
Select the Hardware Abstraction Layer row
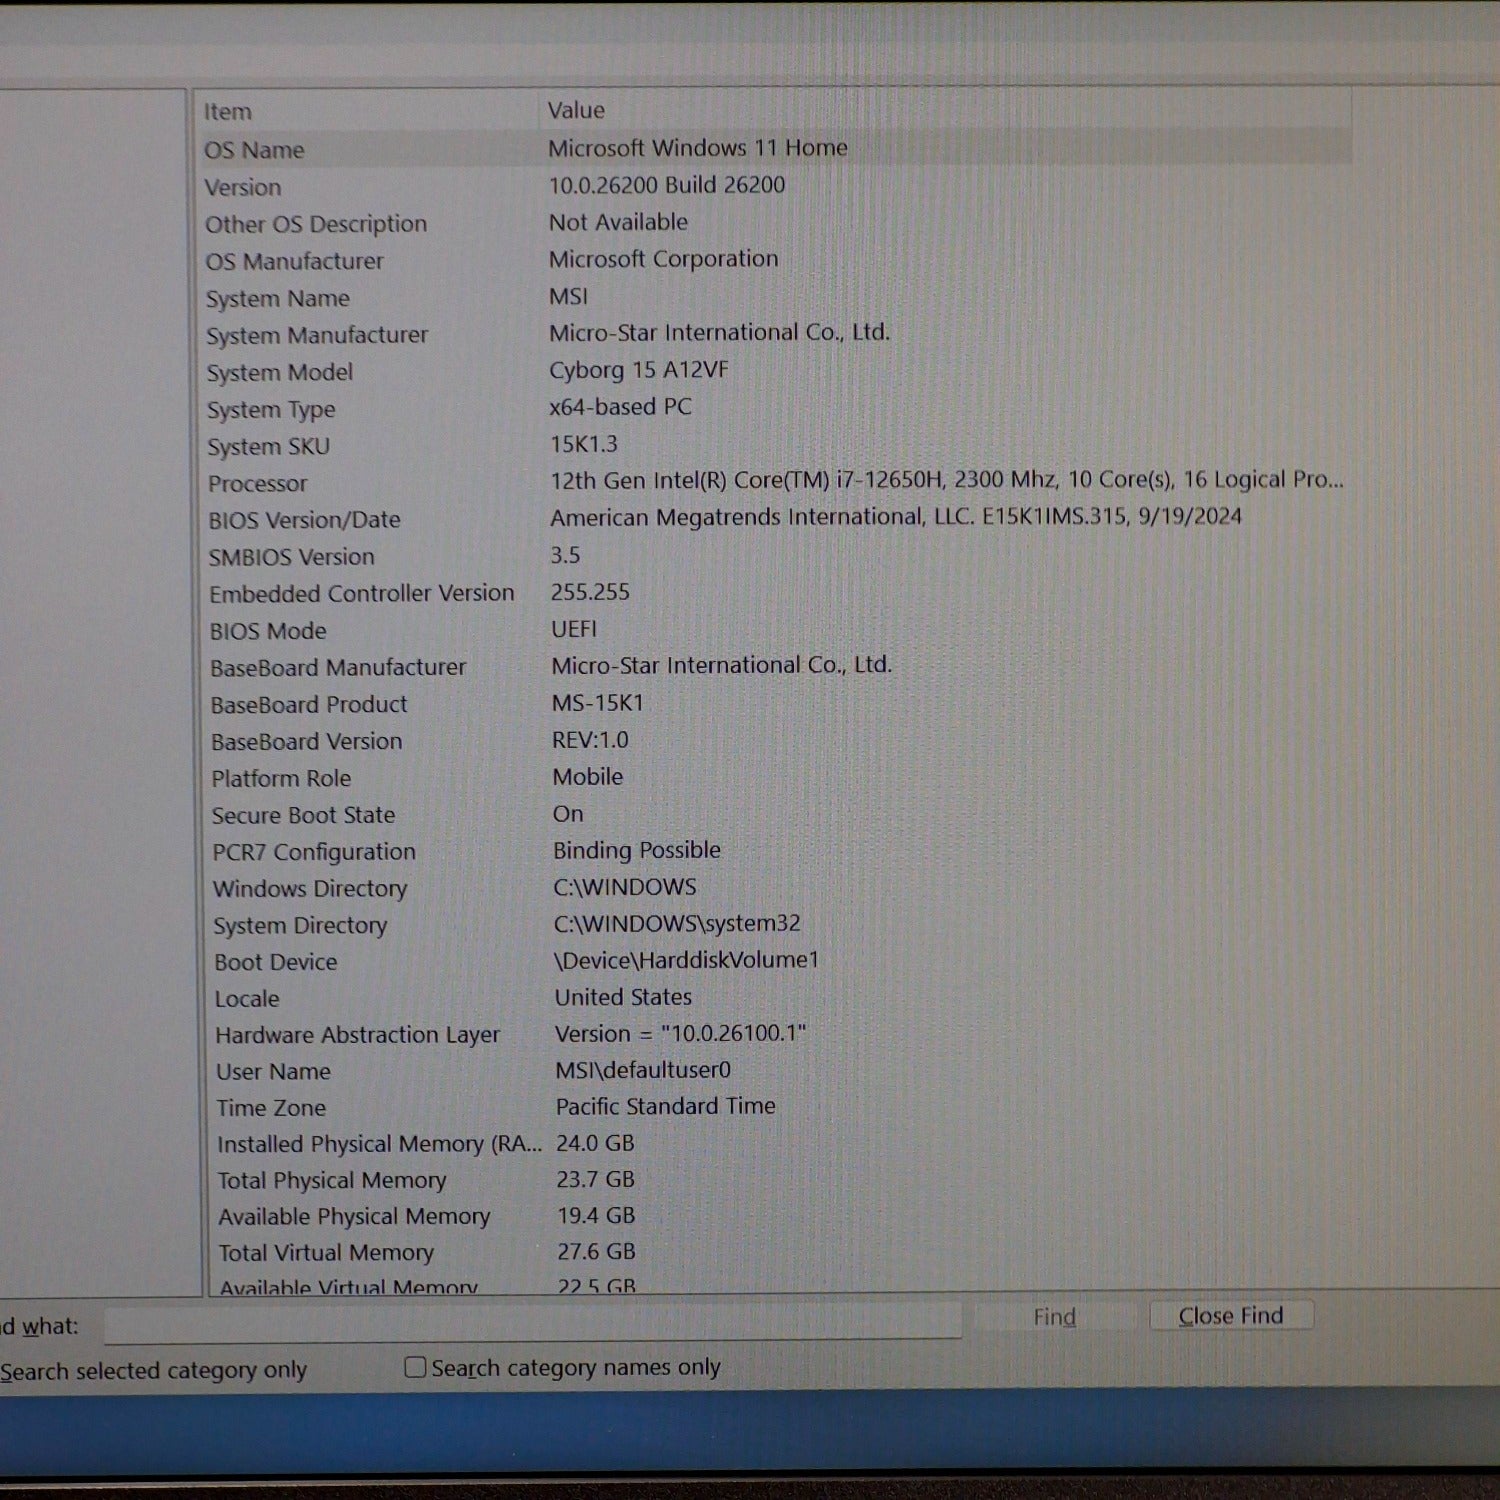(x=357, y=1035)
